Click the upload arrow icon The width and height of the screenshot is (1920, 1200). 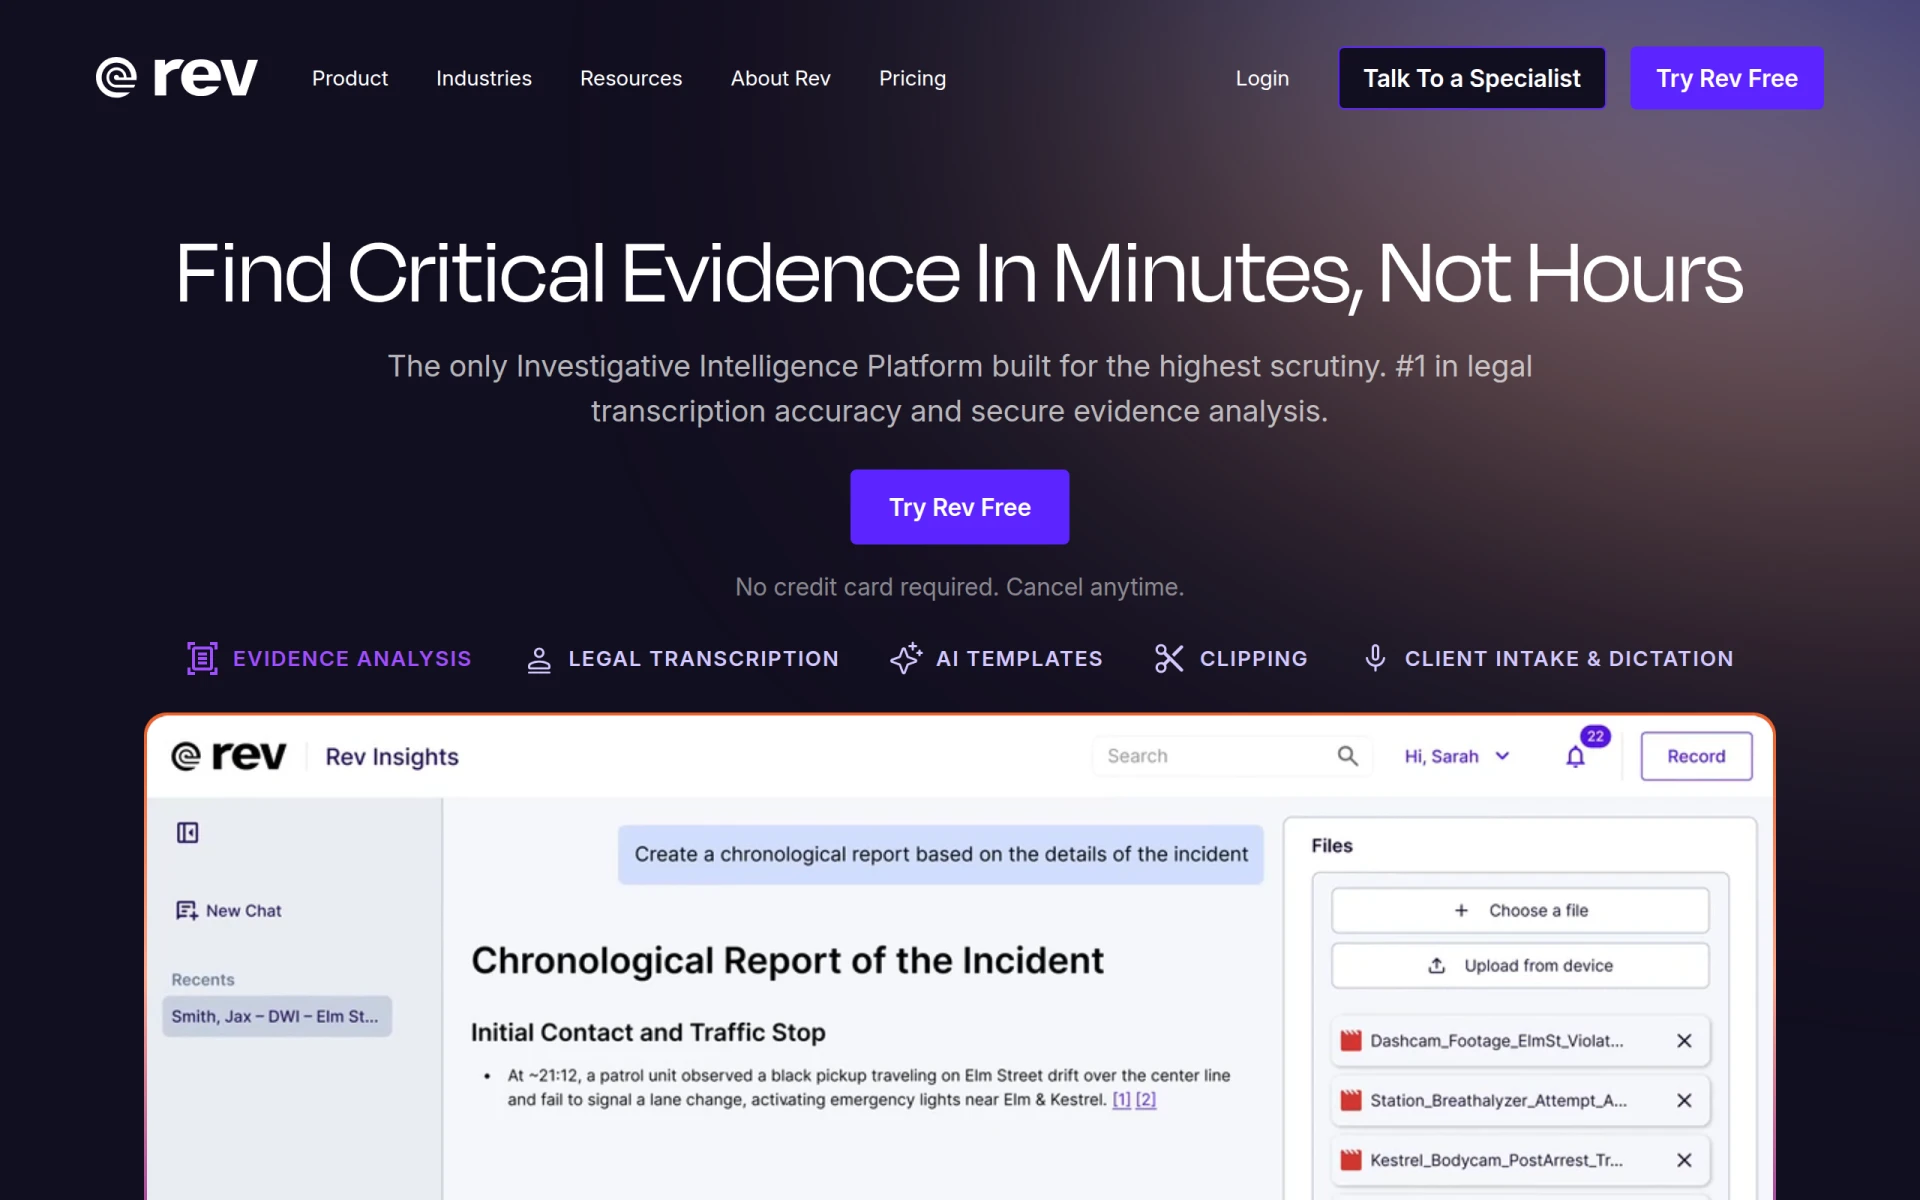tap(1436, 966)
